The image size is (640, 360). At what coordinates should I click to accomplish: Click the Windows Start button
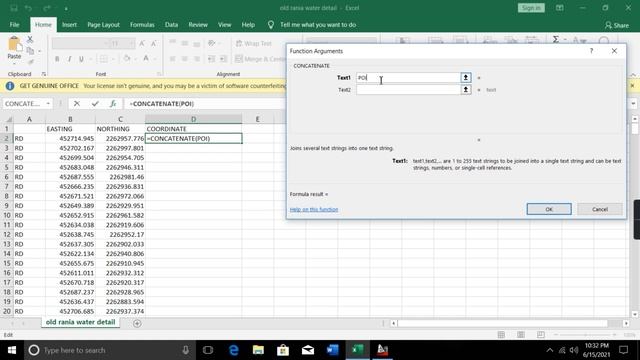pyautogui.click(x=12, y=350)
